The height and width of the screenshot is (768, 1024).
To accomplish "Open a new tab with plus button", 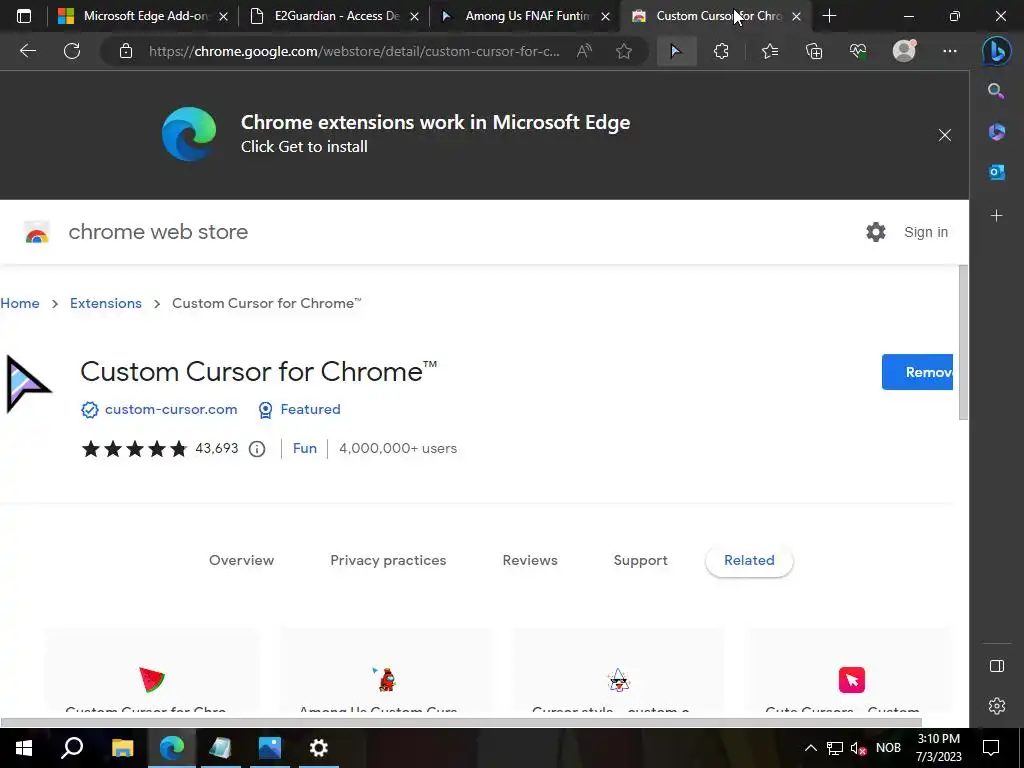I will pos(829,16).
